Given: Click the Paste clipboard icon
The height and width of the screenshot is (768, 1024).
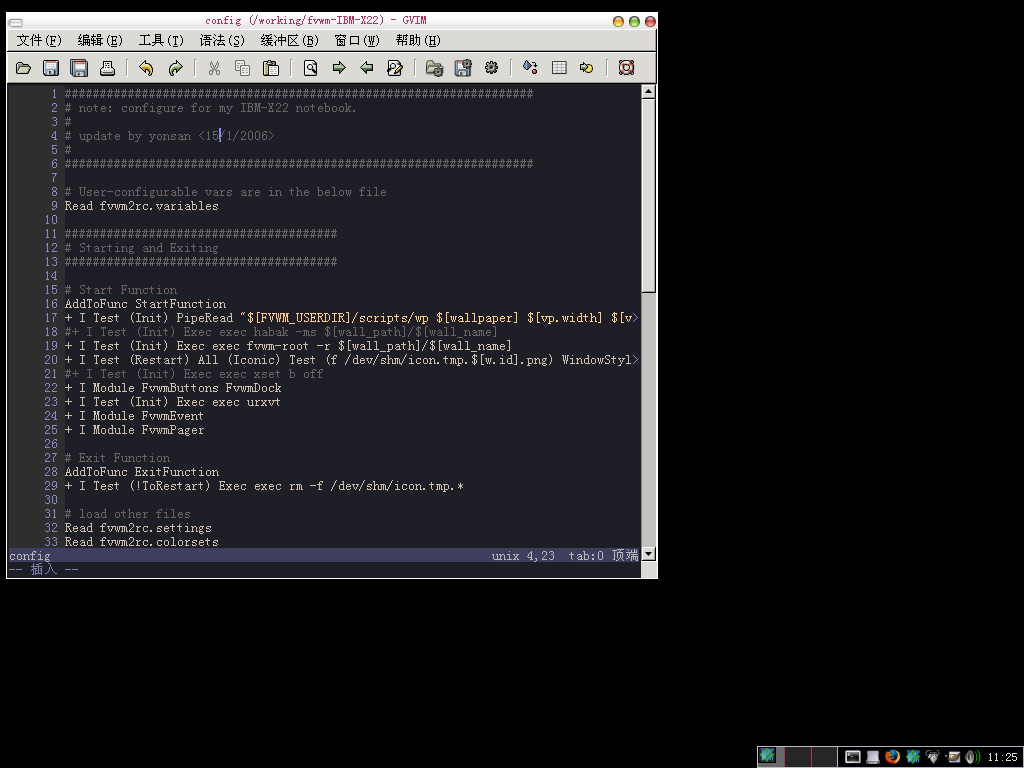Looking at the screenshot, I should point(271,68).
